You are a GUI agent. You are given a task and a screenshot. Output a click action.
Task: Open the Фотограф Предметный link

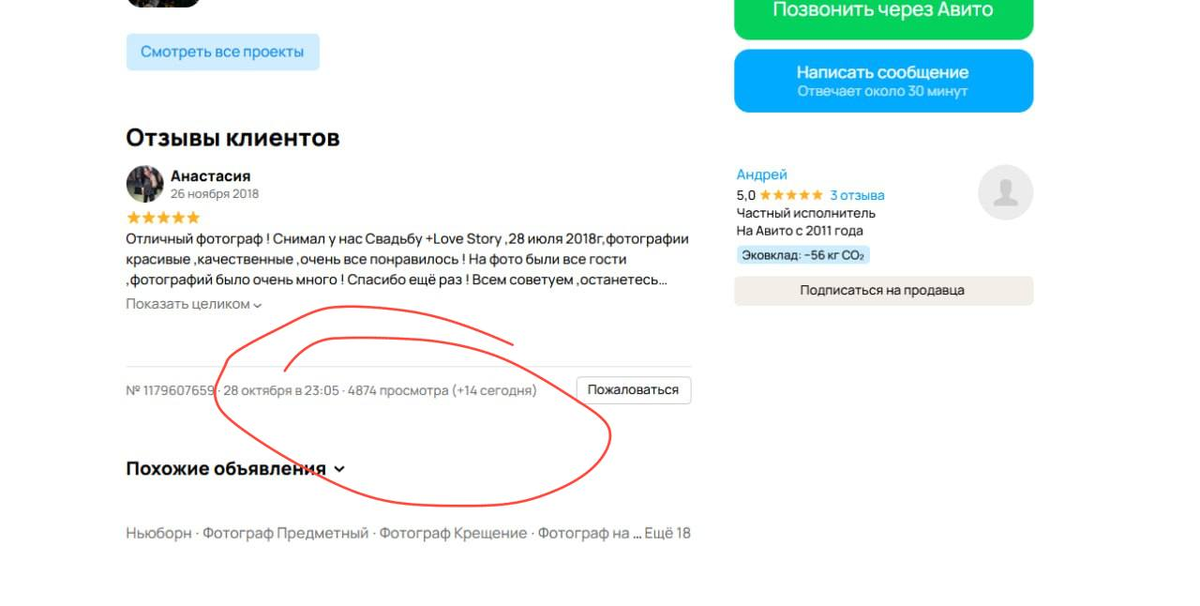click(x=285, y=533)
